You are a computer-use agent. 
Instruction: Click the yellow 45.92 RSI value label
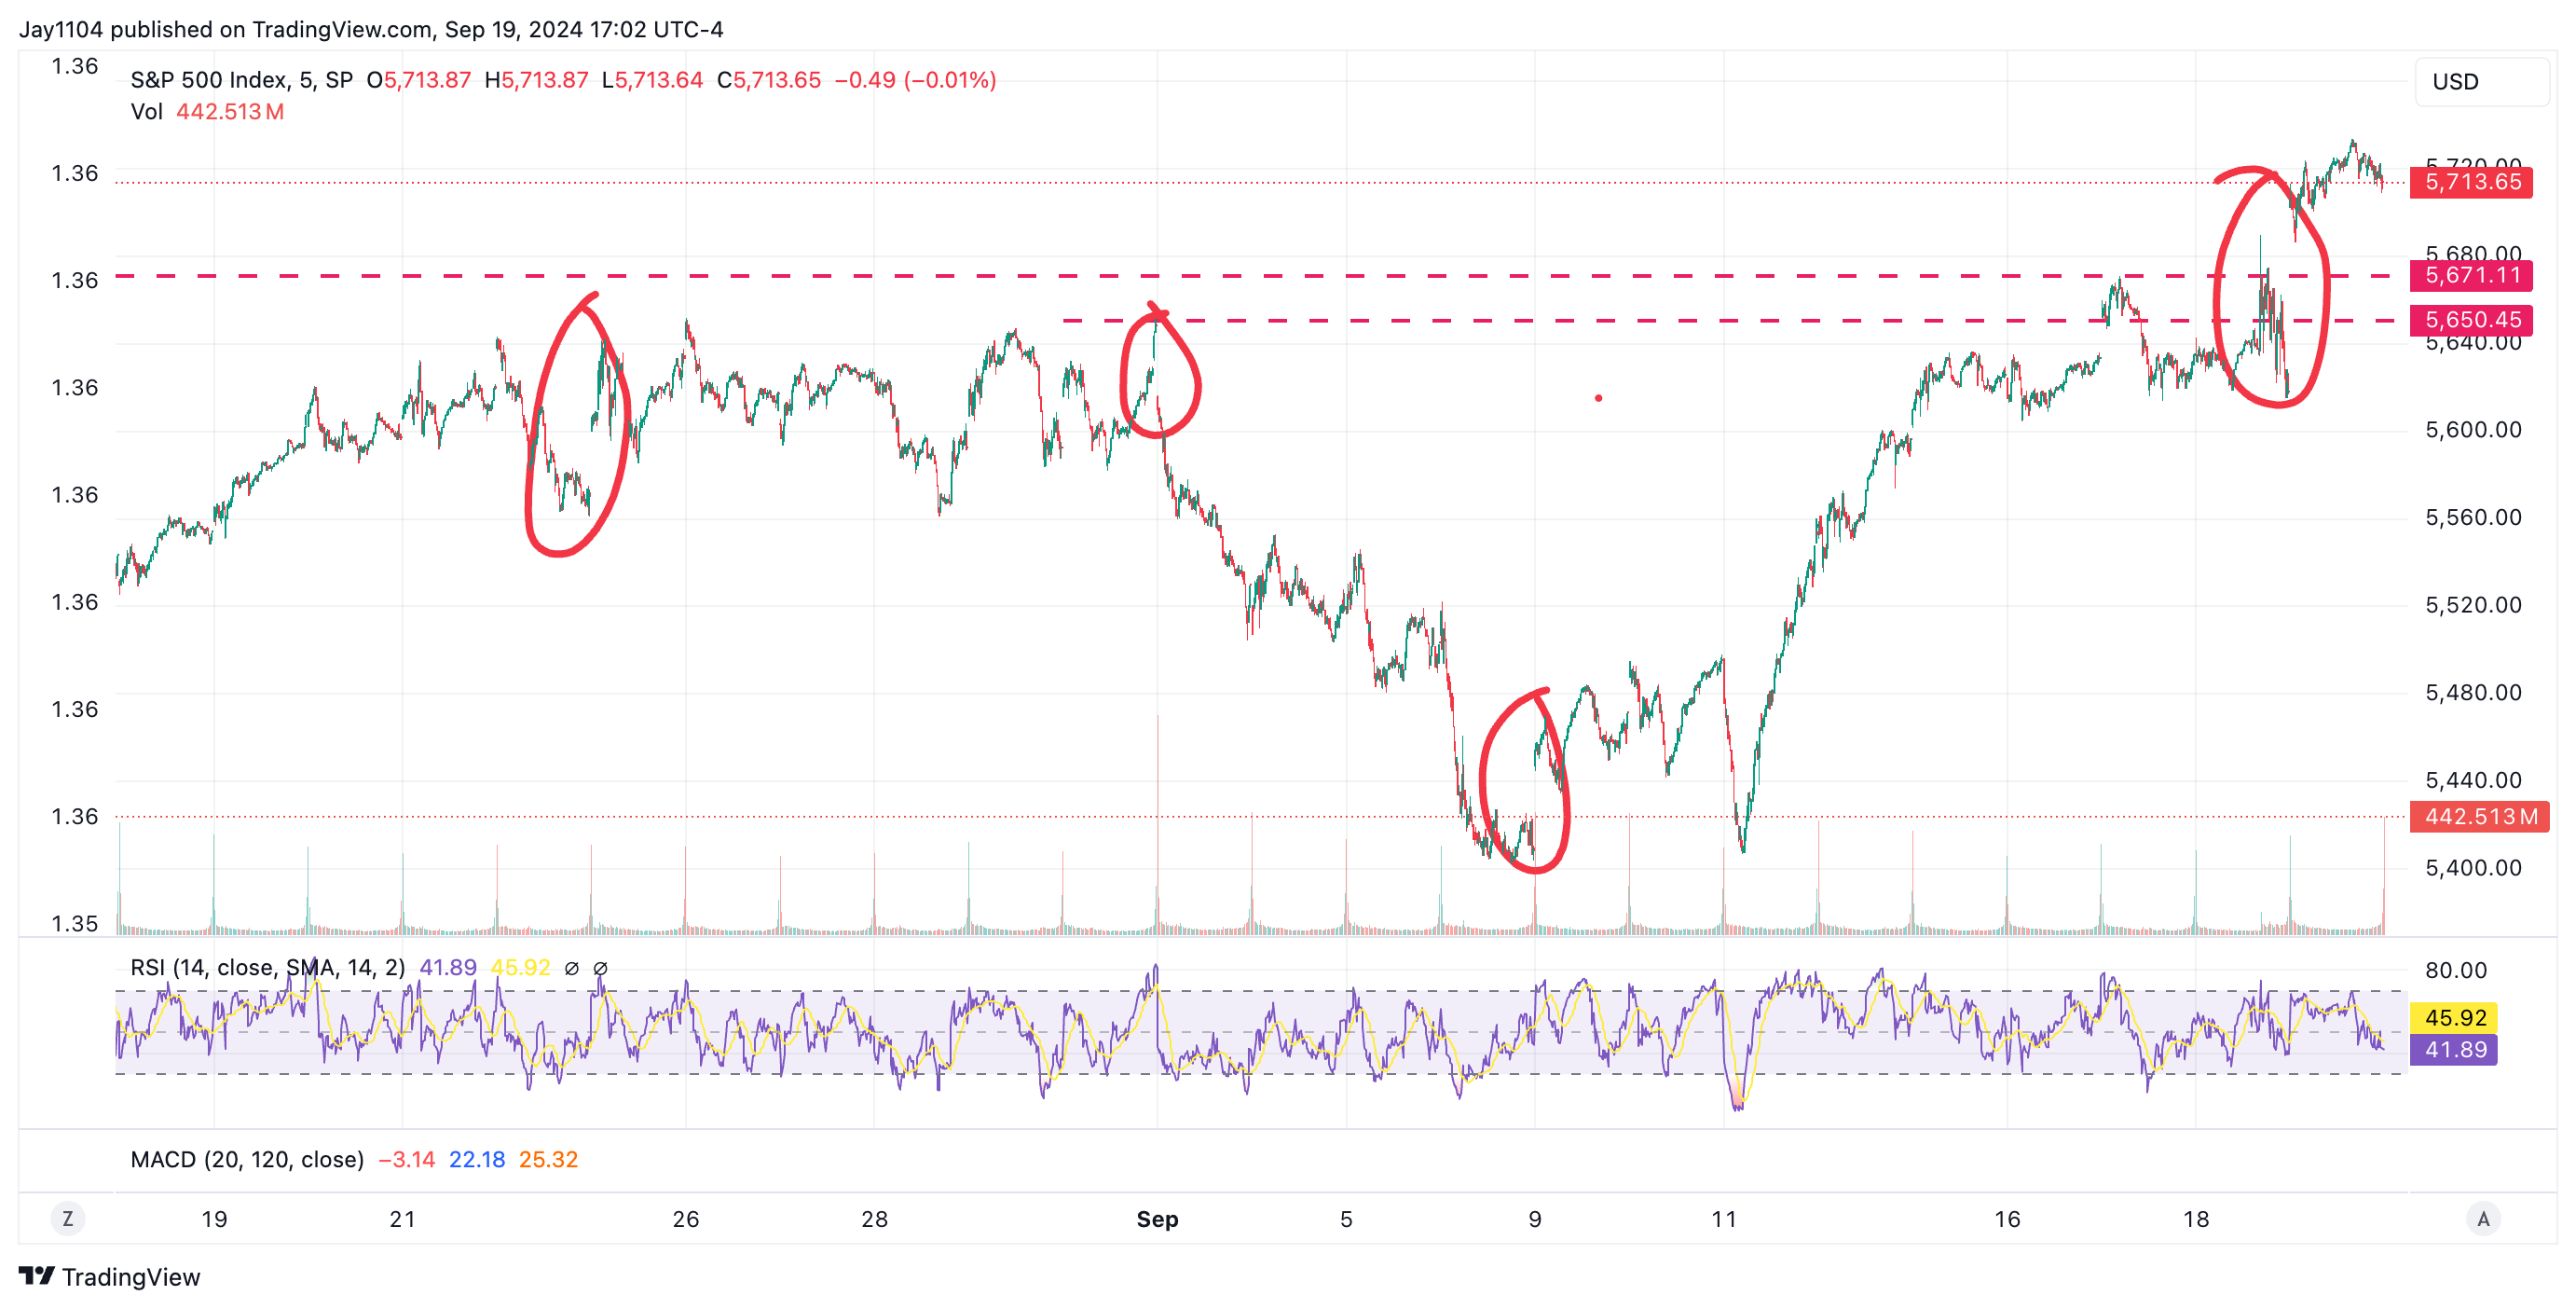coord(2454,1018)
